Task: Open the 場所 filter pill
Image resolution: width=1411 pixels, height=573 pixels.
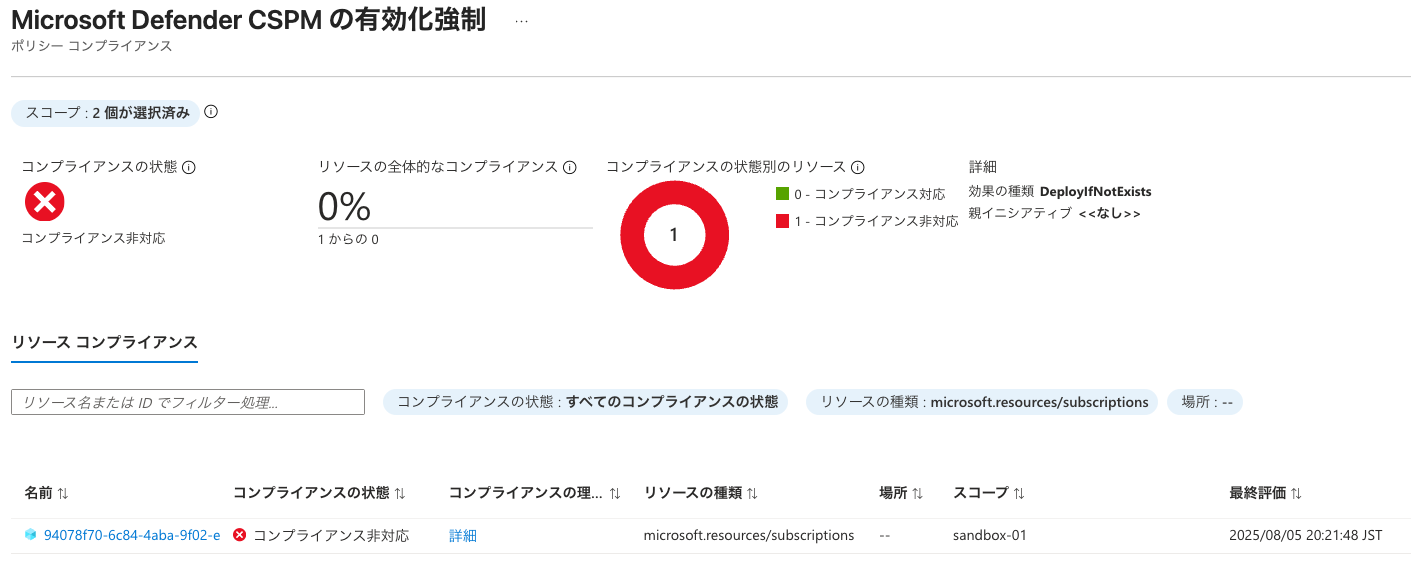Action: [x=1205, y=402]
